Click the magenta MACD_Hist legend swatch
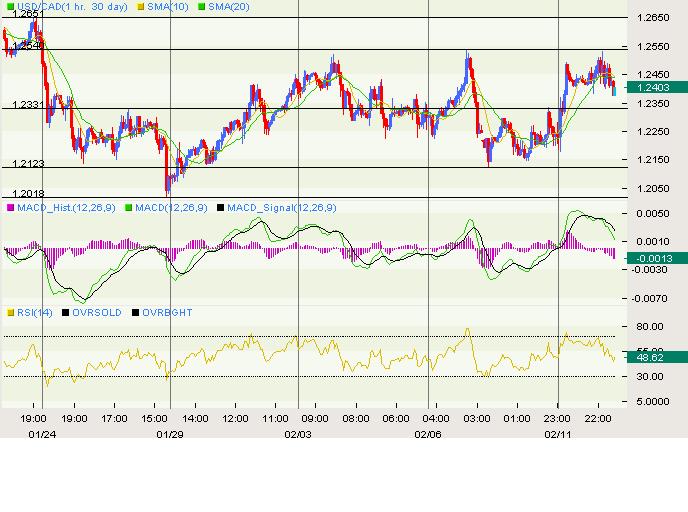688x512 pixels. point(11,208)
